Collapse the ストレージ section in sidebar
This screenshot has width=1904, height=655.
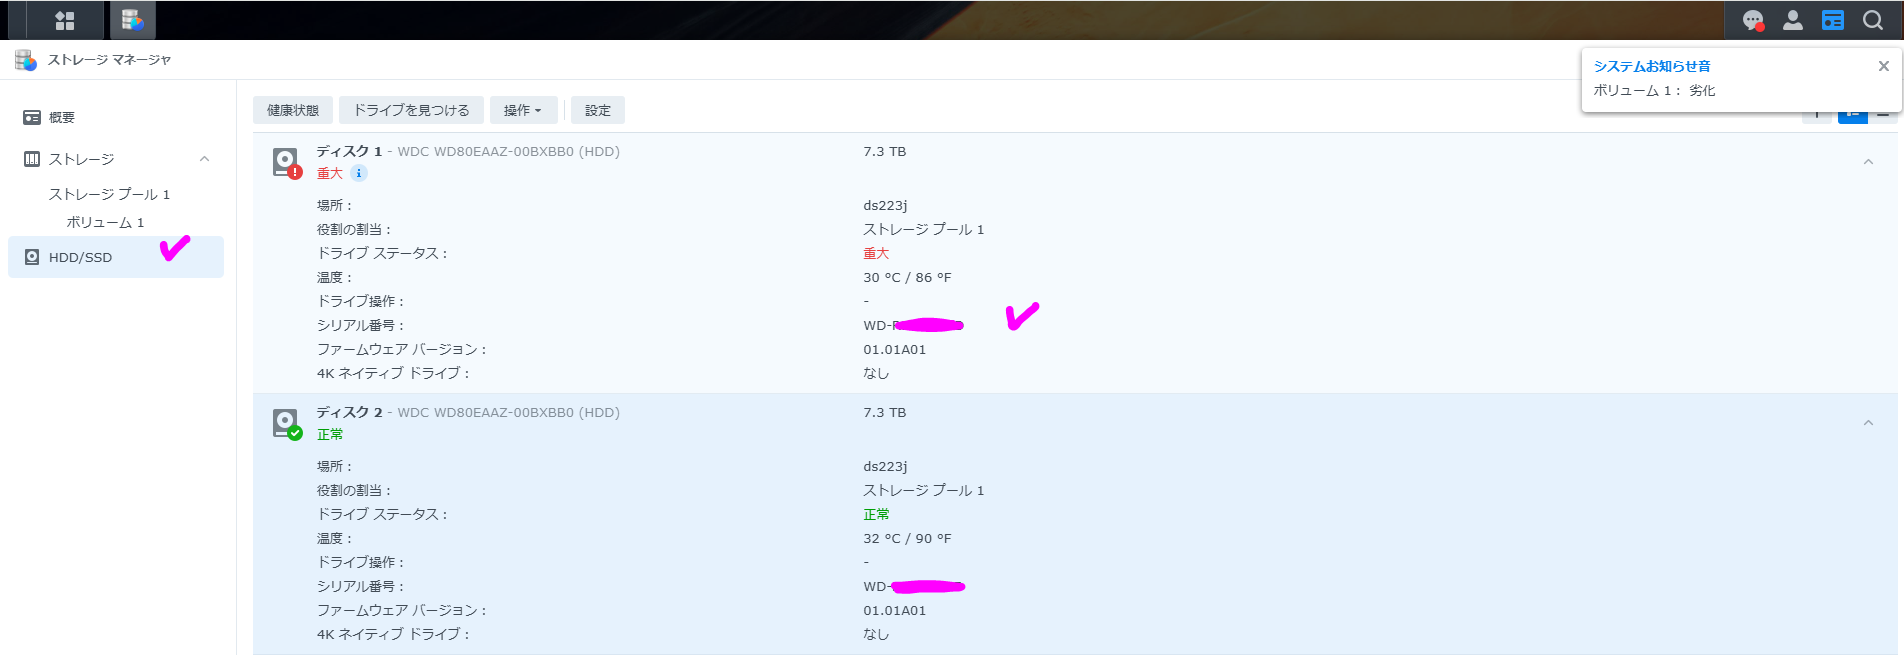point(204,159)
